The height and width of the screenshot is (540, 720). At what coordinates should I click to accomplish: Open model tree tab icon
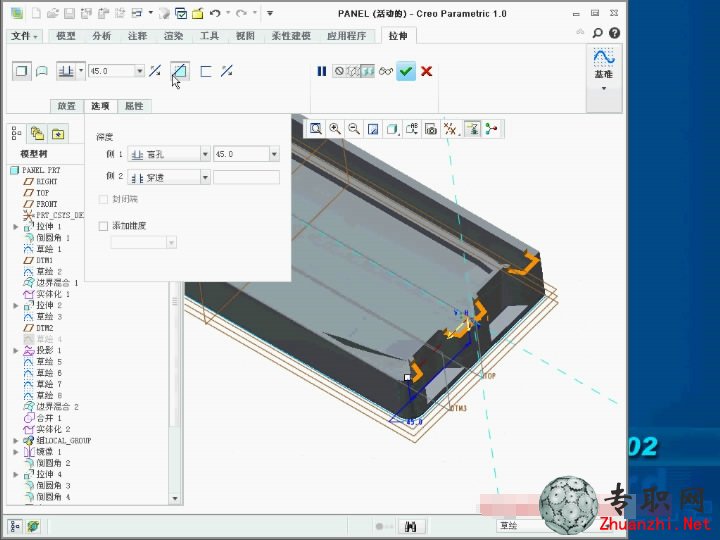pyautogui.click(x=17, y=134)
